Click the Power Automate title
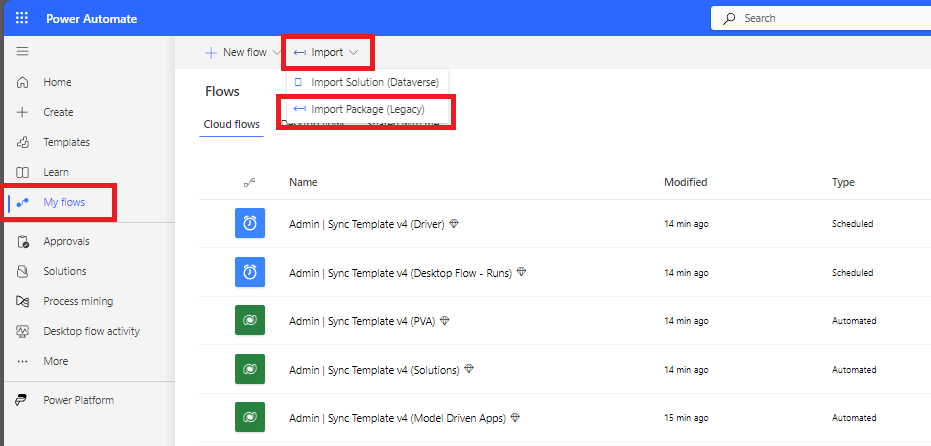The height and width of the screenshot is (446, 931). click(x=91, y=19)
